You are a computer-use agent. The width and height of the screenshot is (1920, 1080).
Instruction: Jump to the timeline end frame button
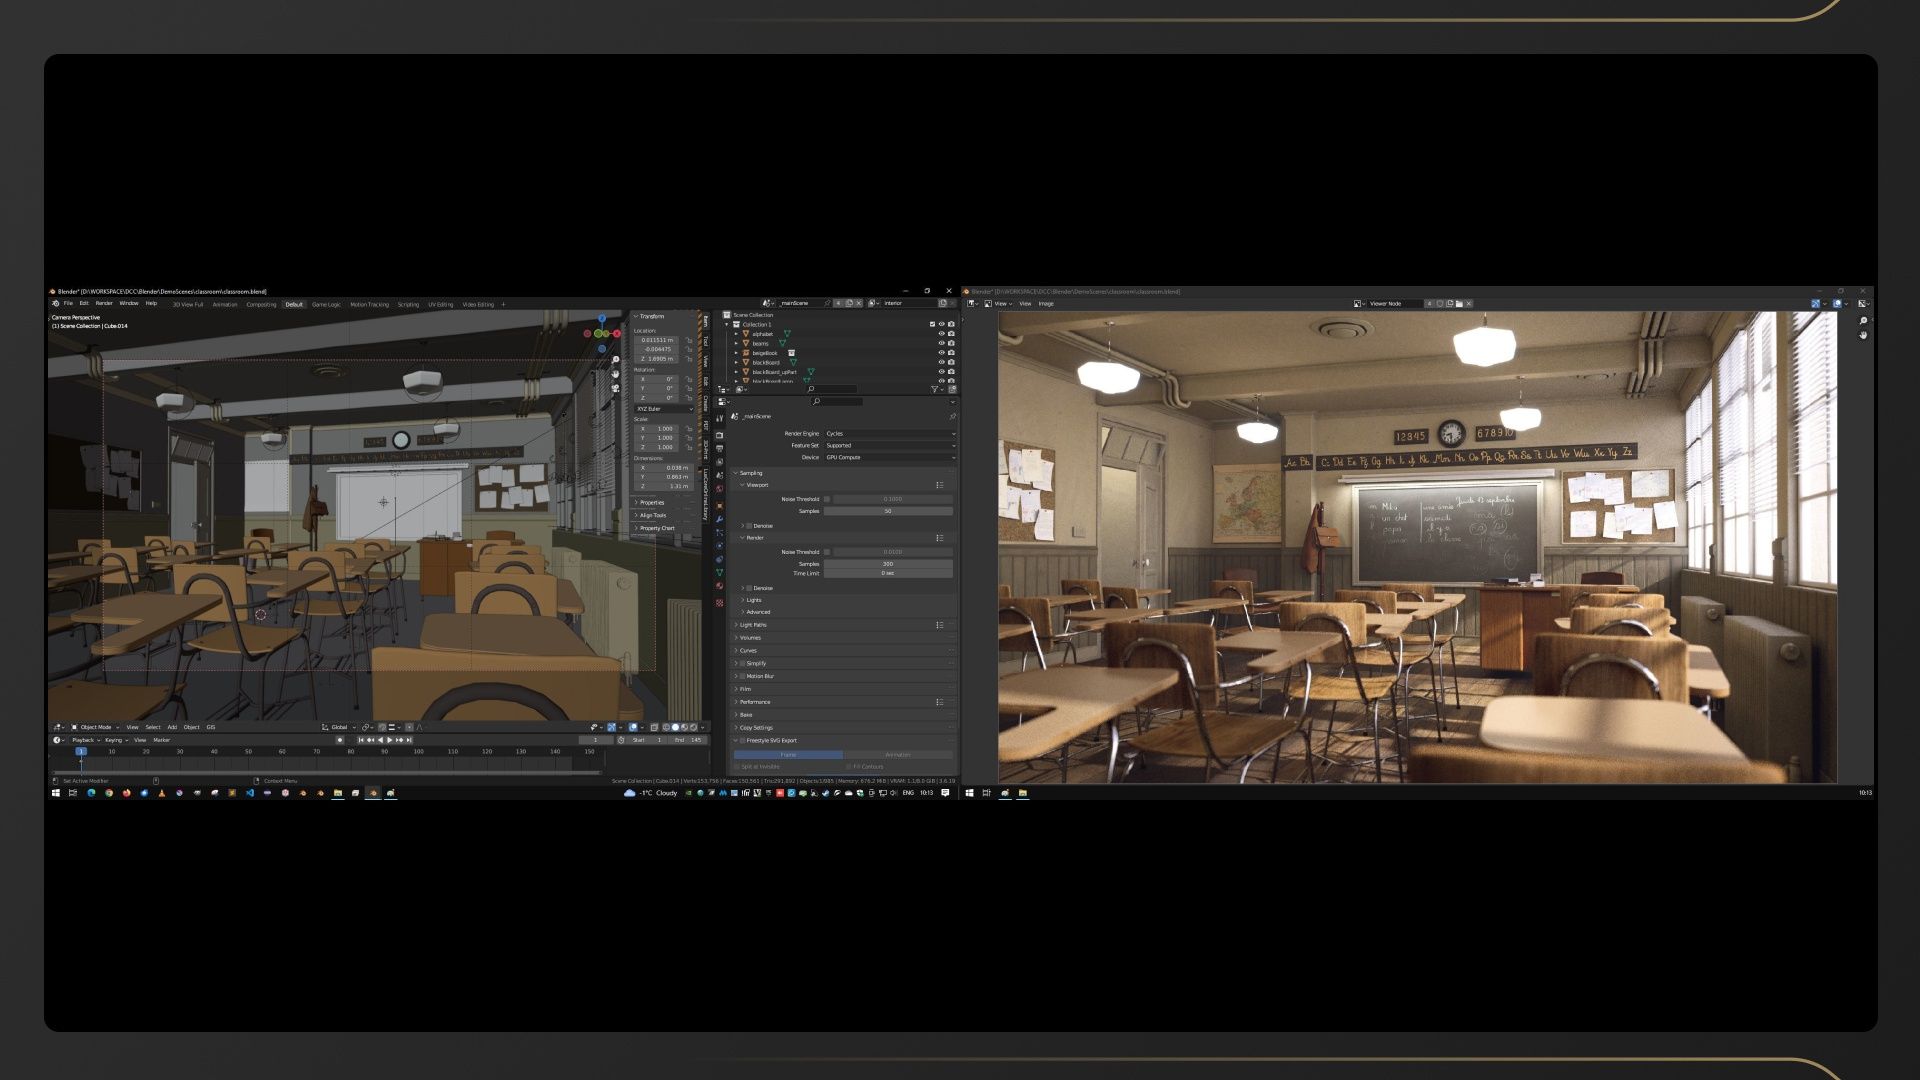pyautogui.click(x=409, y=740)
